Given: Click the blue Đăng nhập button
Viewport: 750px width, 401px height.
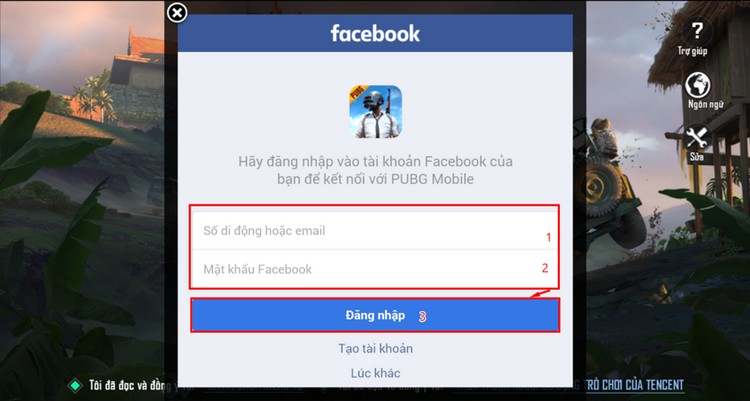Looking at the screenshot, I should 375,315.
